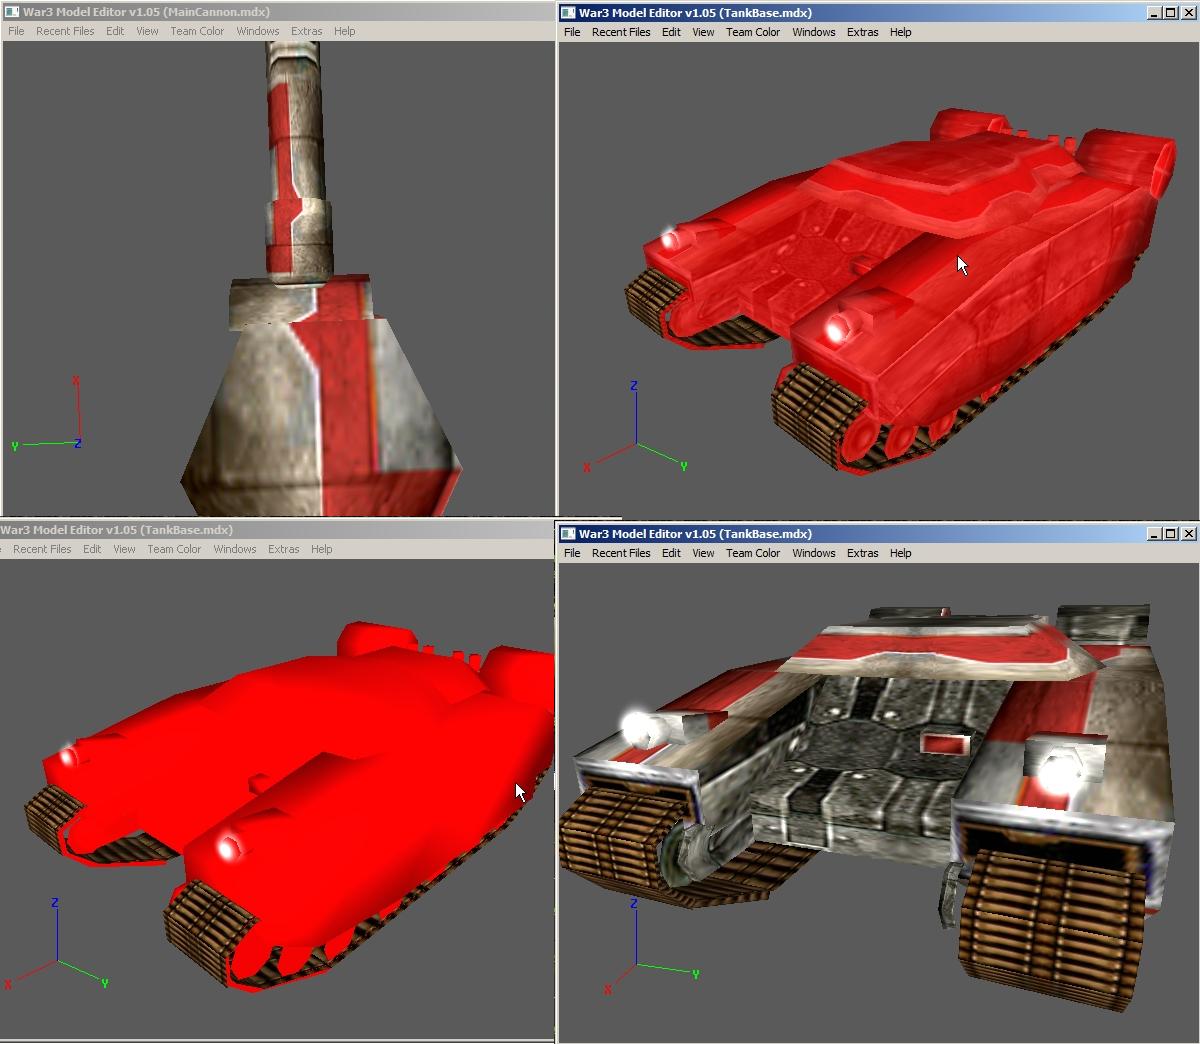Open Windows menu in gray tank window
Screen dimensions: 1200x1044
814,553
